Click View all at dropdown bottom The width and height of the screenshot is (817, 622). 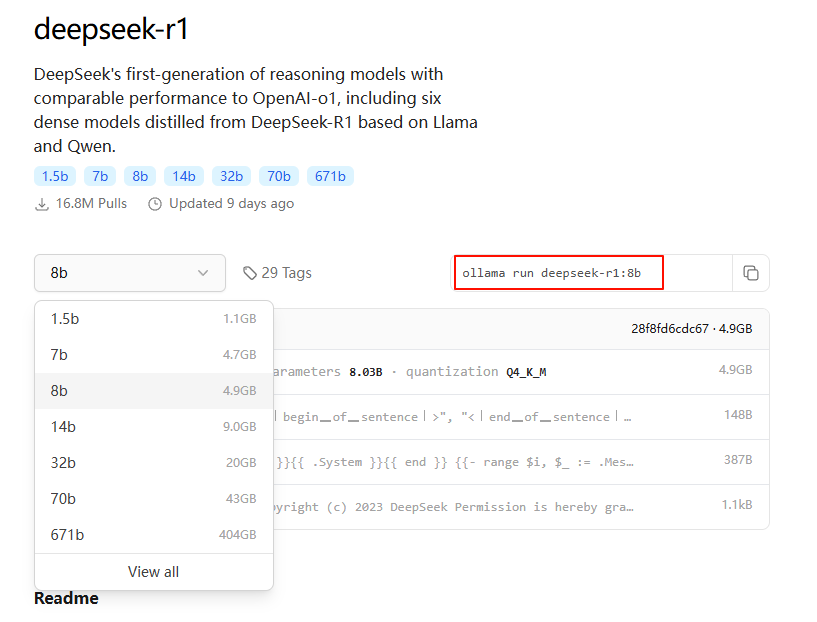point(153,572)
